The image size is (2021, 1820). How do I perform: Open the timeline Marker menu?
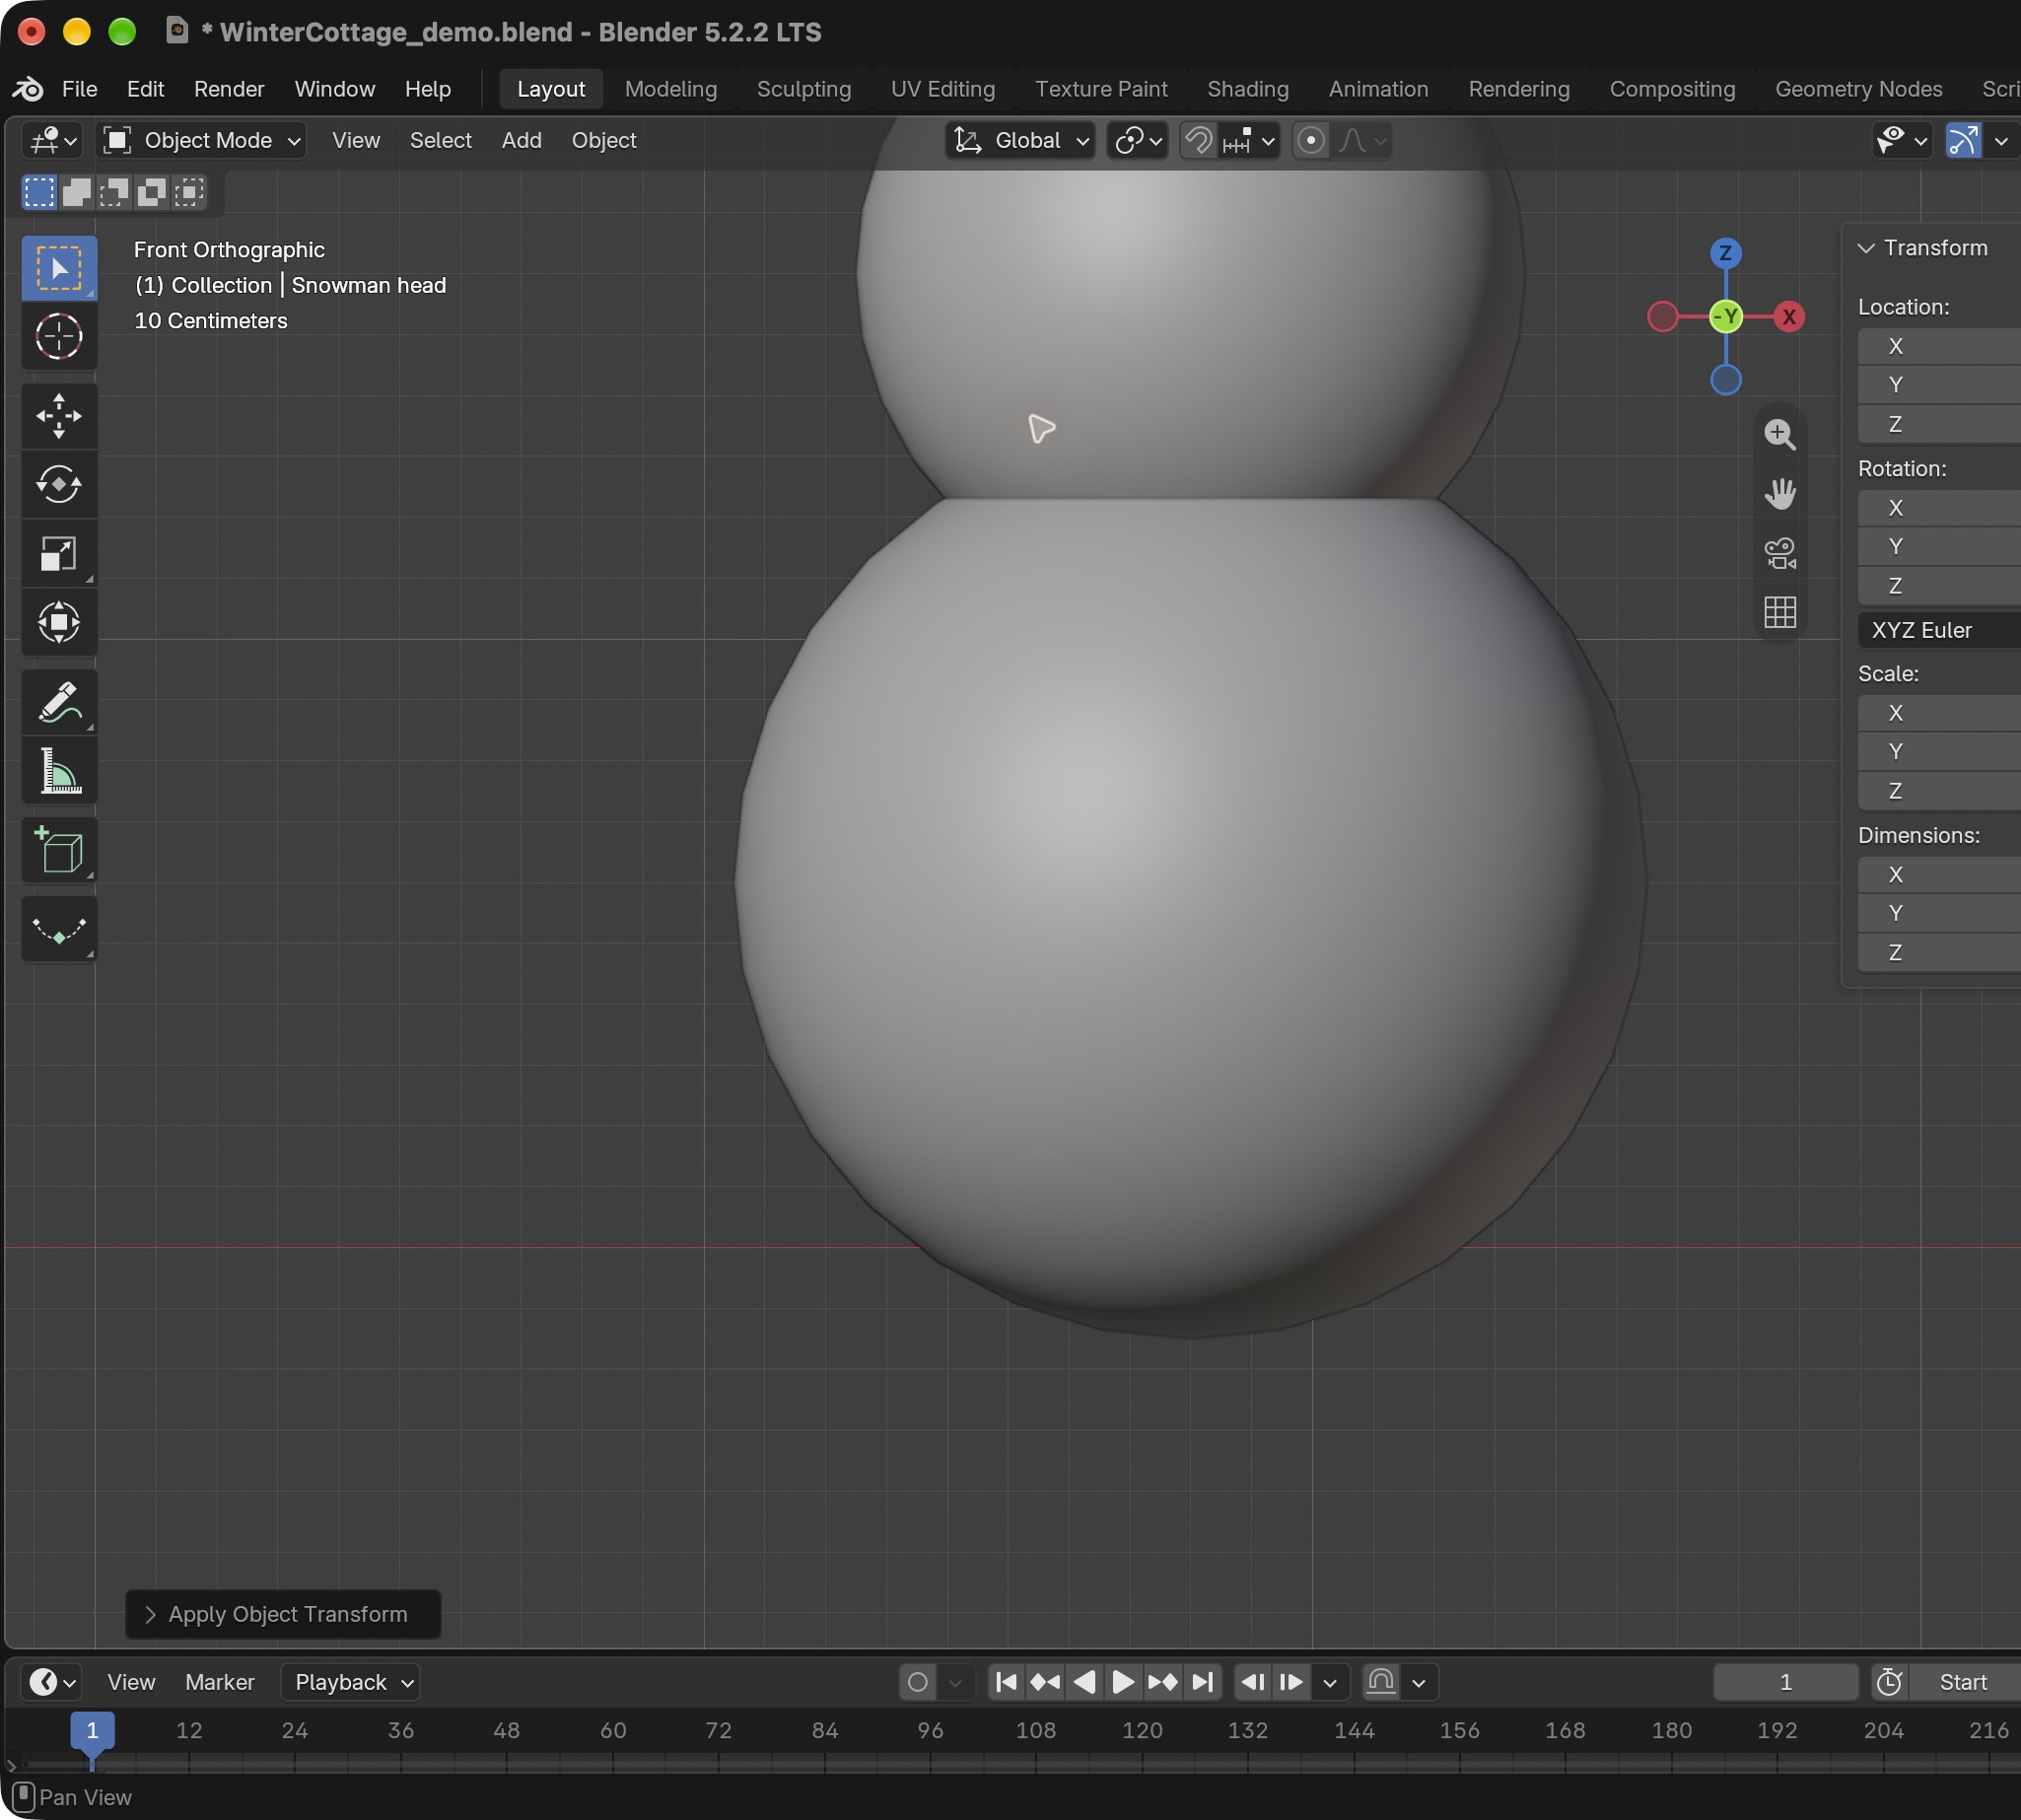(x=219, y=1683)
